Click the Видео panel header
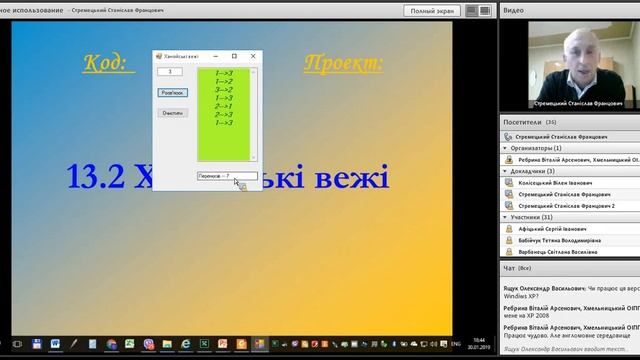The height and width of the screenshot is (360, 640). (x=570, y=10)
